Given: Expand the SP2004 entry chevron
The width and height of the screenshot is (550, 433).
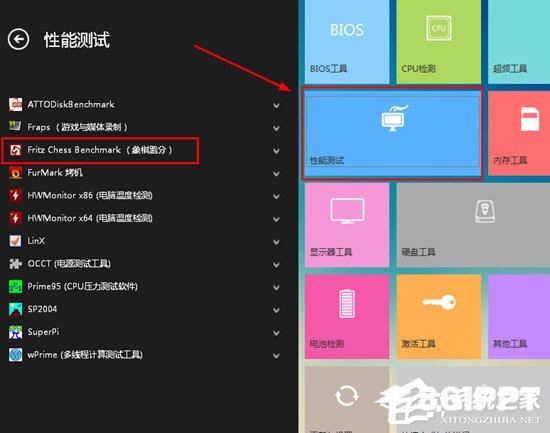Looking at the screenshot, I should coord(276,310).
